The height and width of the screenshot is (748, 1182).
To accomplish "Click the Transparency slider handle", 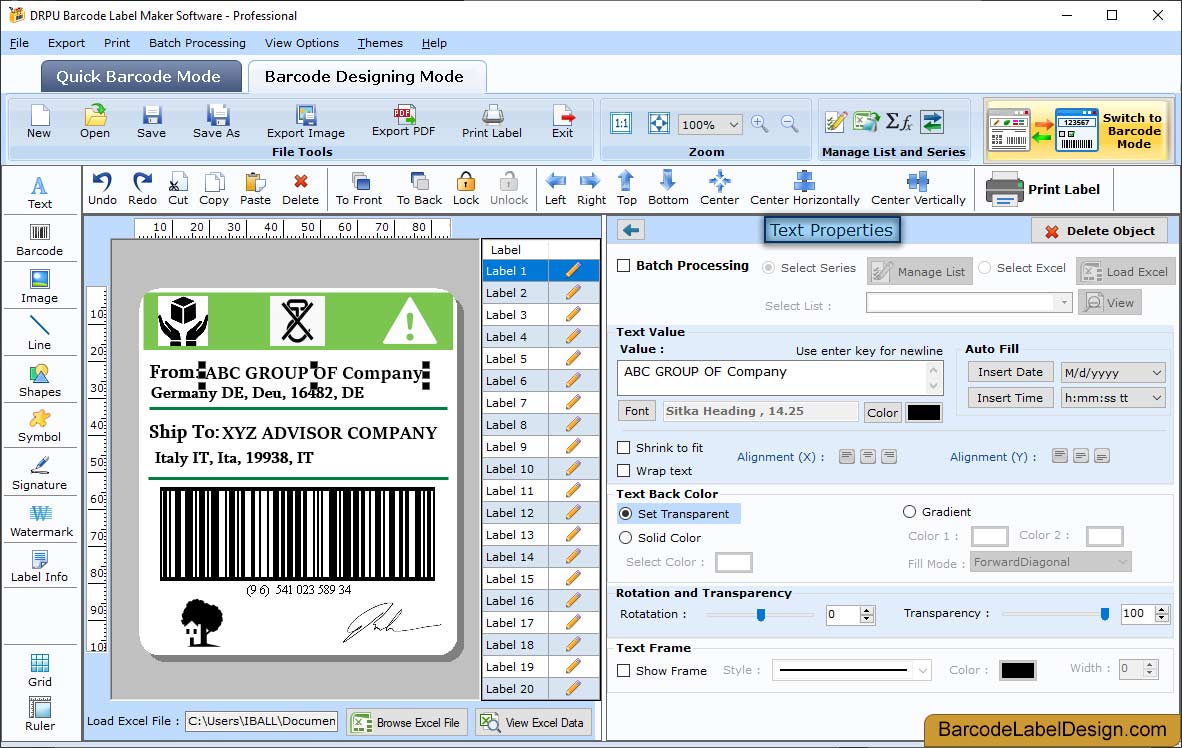I will point(1104,614).
